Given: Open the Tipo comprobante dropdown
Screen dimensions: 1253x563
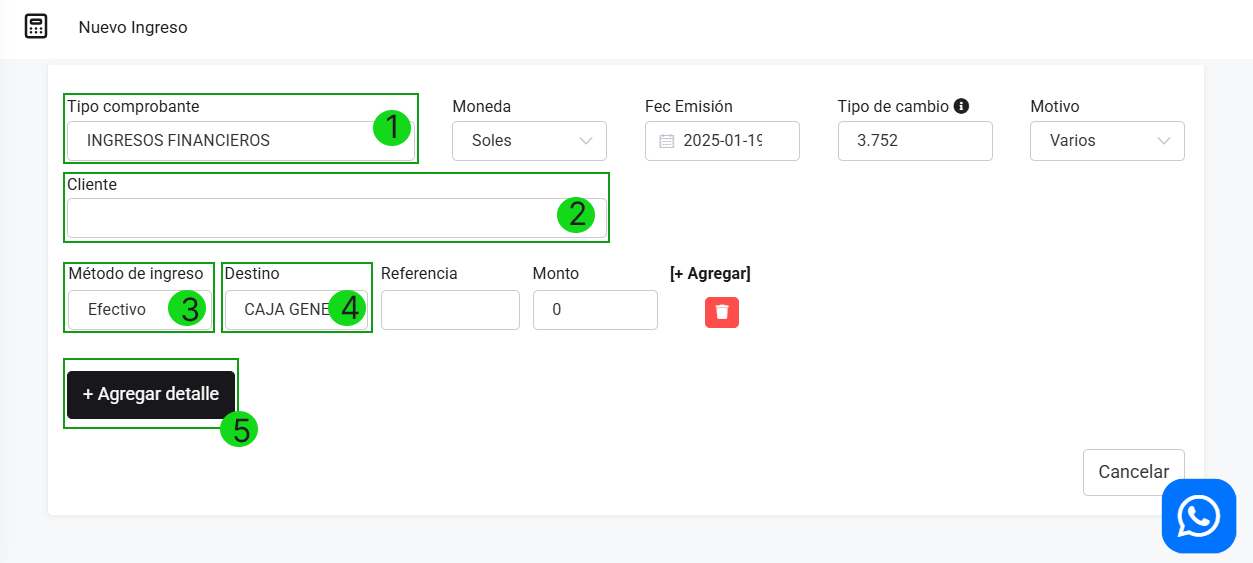Looking at the screenshot, I should tap(220, 141).
